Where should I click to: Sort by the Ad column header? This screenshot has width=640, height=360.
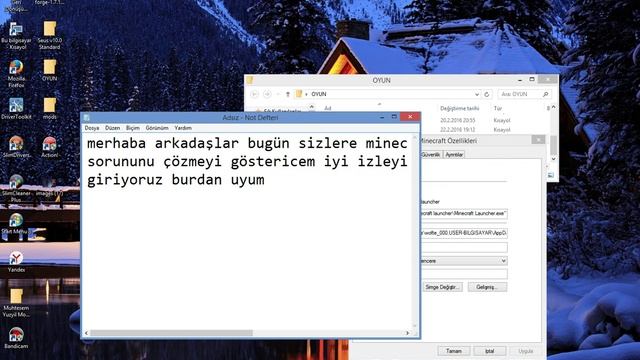pos(328,109)
